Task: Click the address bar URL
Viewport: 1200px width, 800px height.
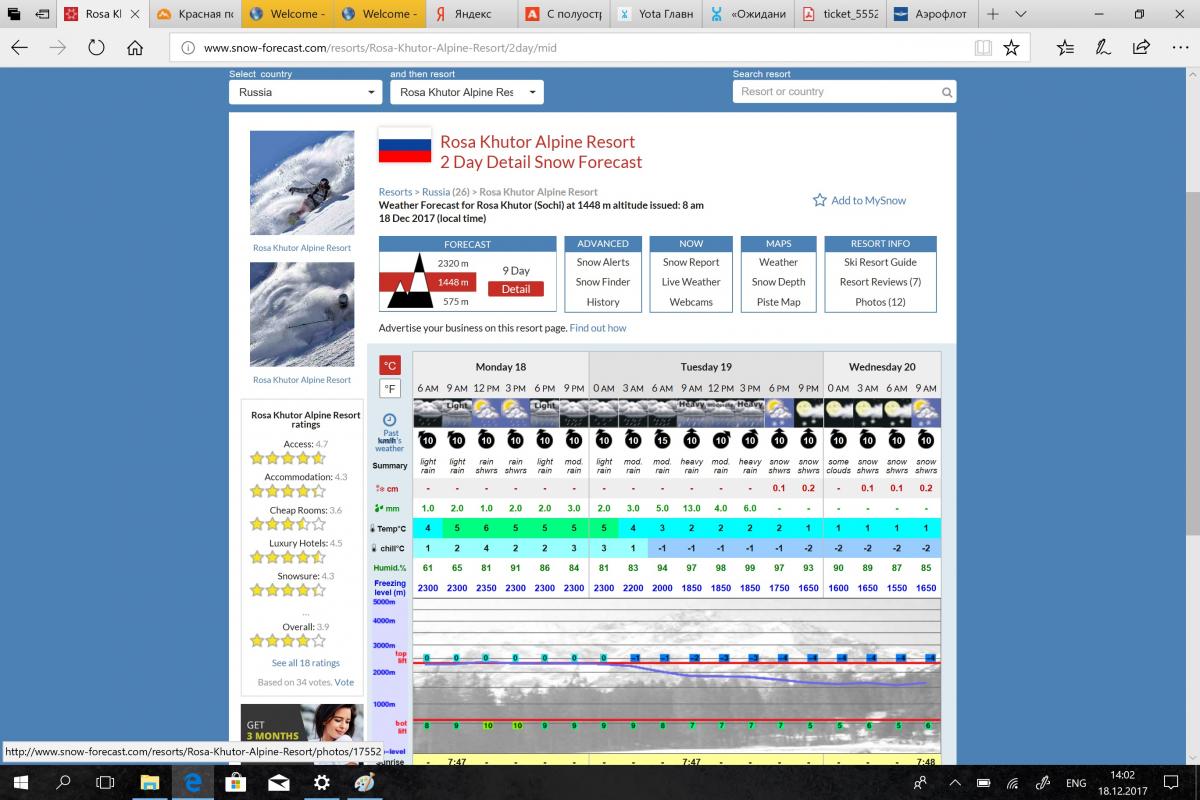Action: pyautogui.click(x=378, y=48)
